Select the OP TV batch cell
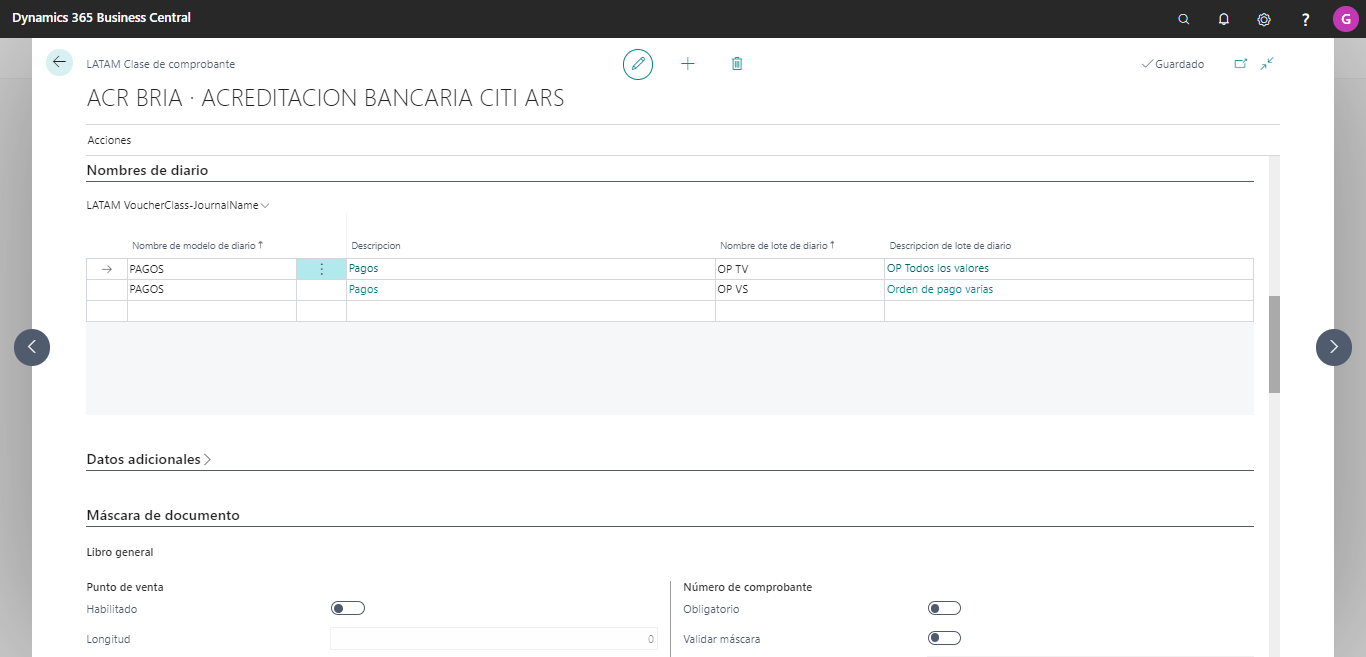This screenshot has height=657, width=1366. point(800,269)
